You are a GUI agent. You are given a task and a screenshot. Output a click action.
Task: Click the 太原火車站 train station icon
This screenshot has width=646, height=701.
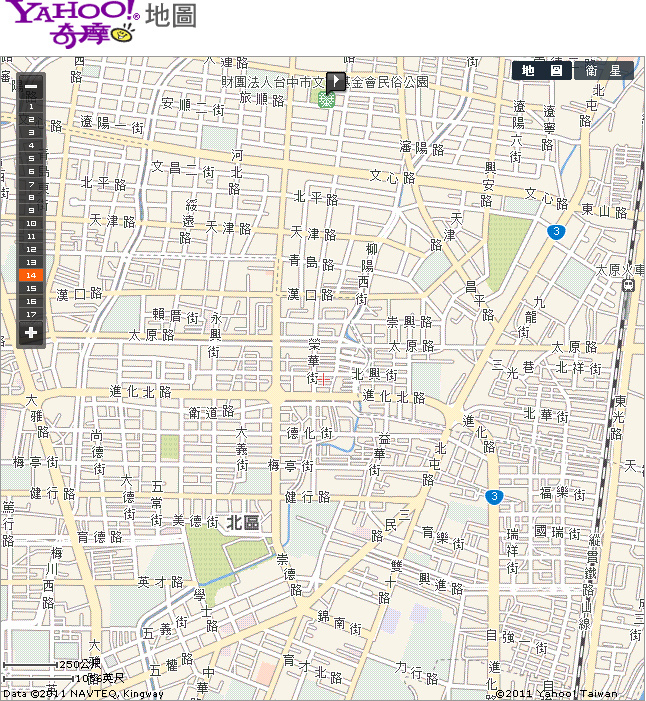[628, 285]
